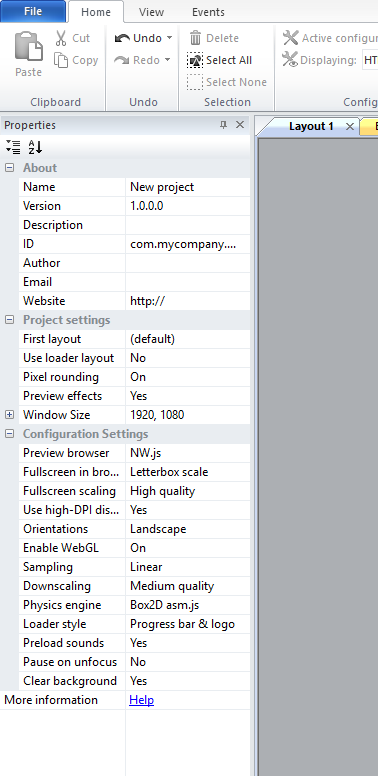Change the Preload sounds value Yes

coord(188,643)
